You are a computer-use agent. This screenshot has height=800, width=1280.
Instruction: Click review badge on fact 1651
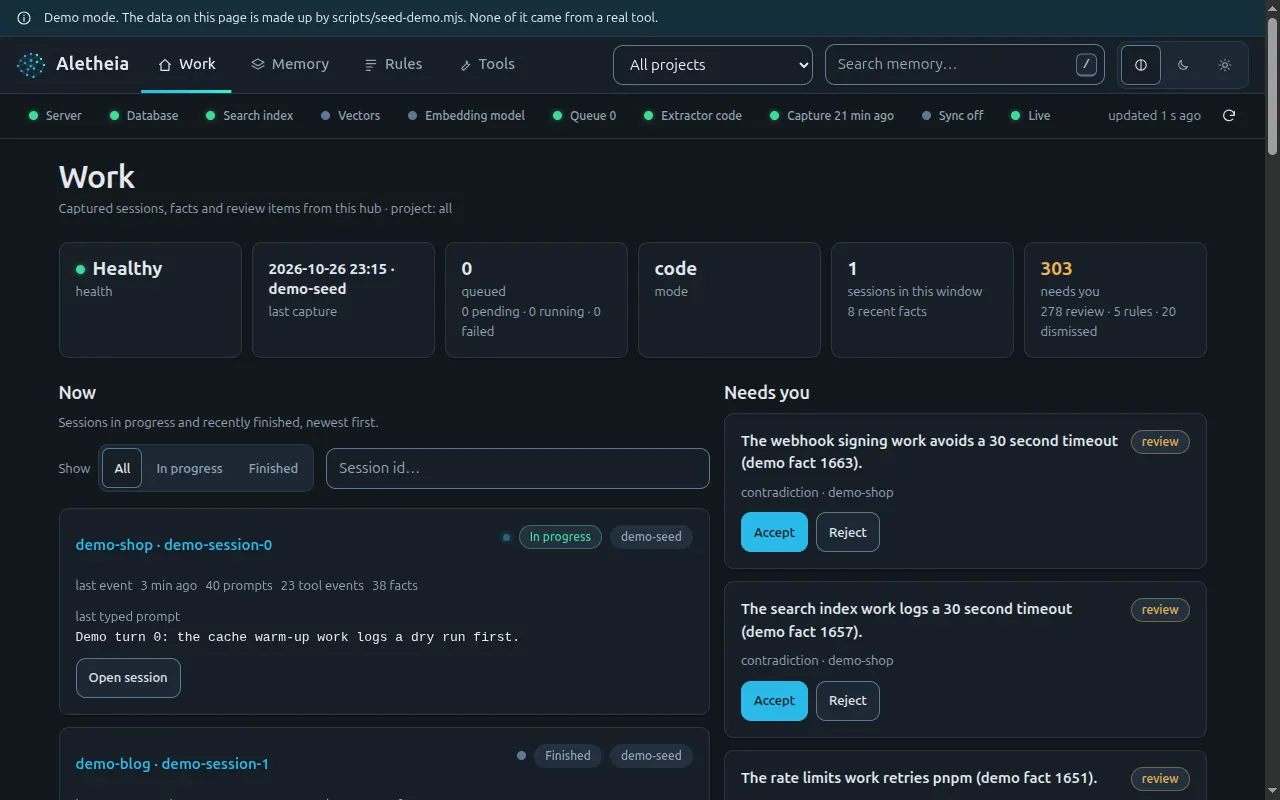click(1160, 779)
